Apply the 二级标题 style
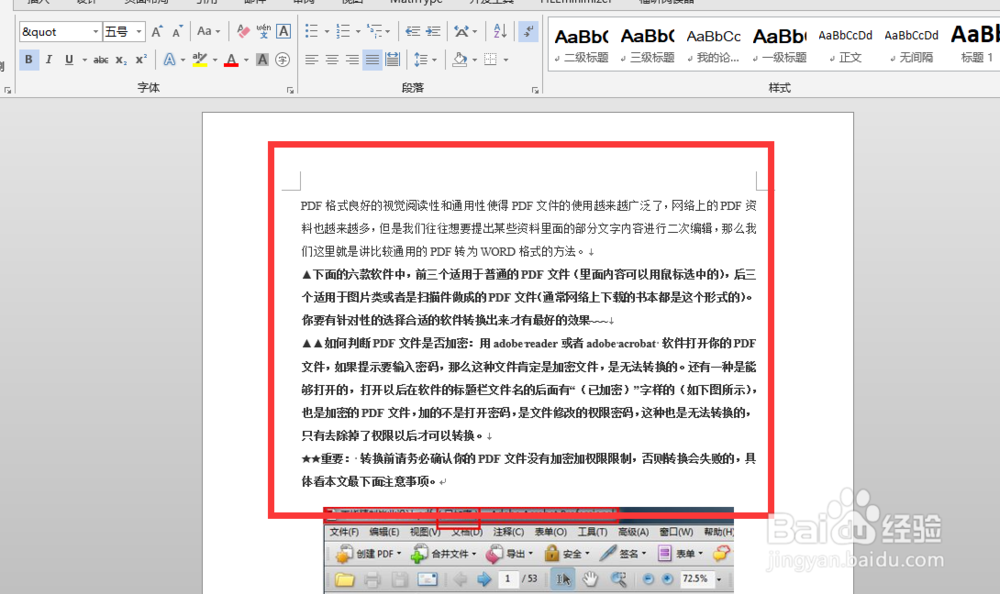The width and height of the screenshot is (1000, 594). (x=582, y=45)
